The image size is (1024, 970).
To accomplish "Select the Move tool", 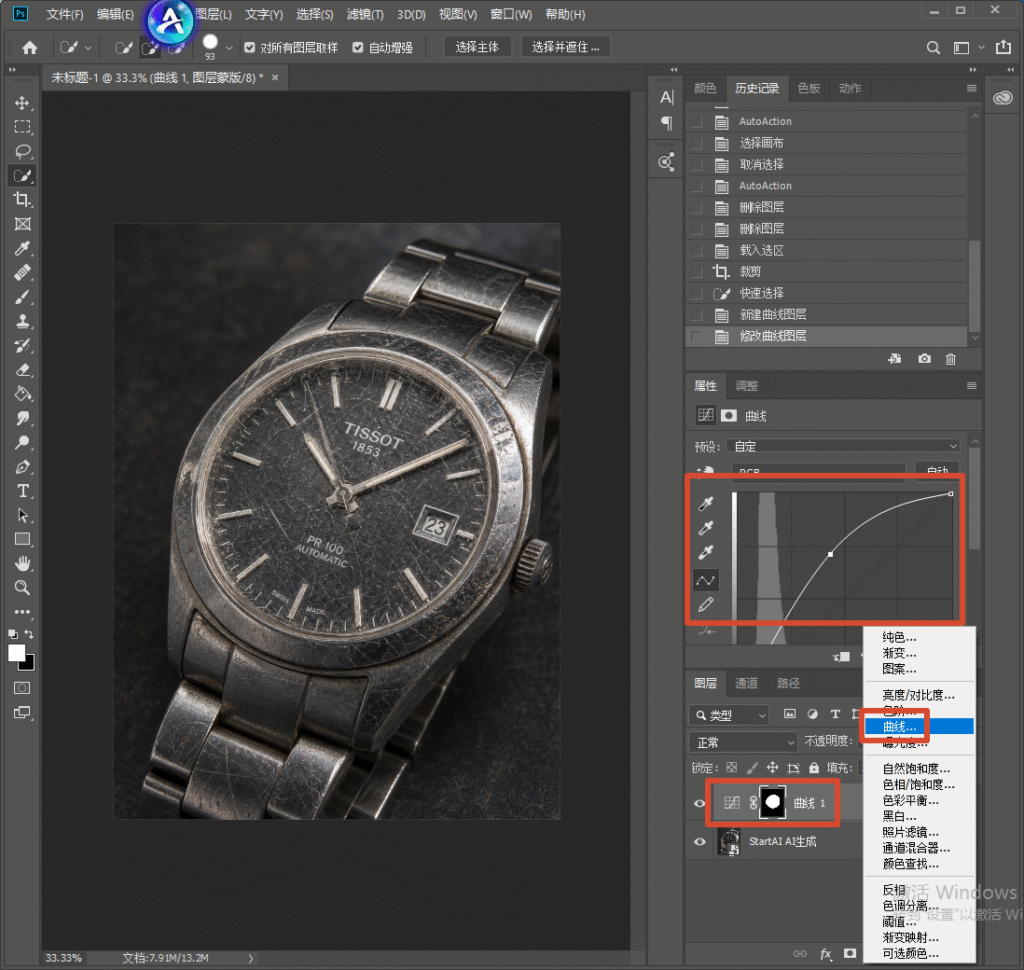I will (x=22, y=103).
